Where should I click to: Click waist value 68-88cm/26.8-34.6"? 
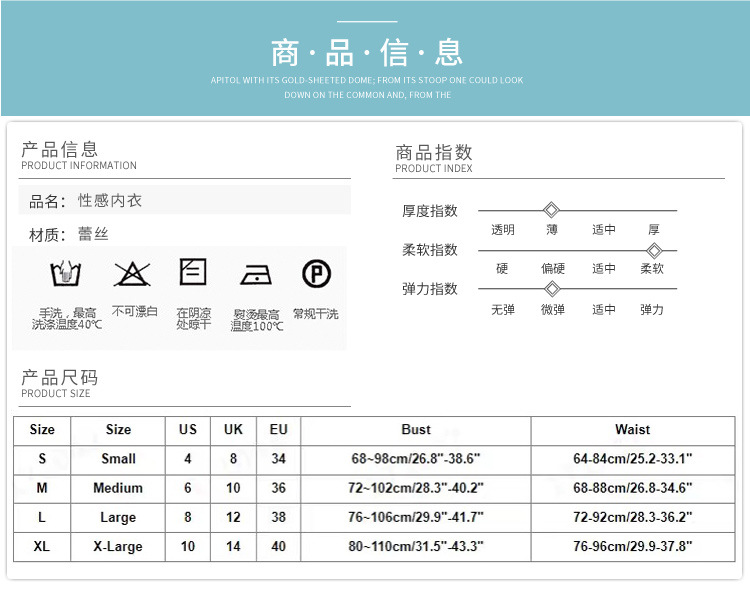click(x=632, y=488)
